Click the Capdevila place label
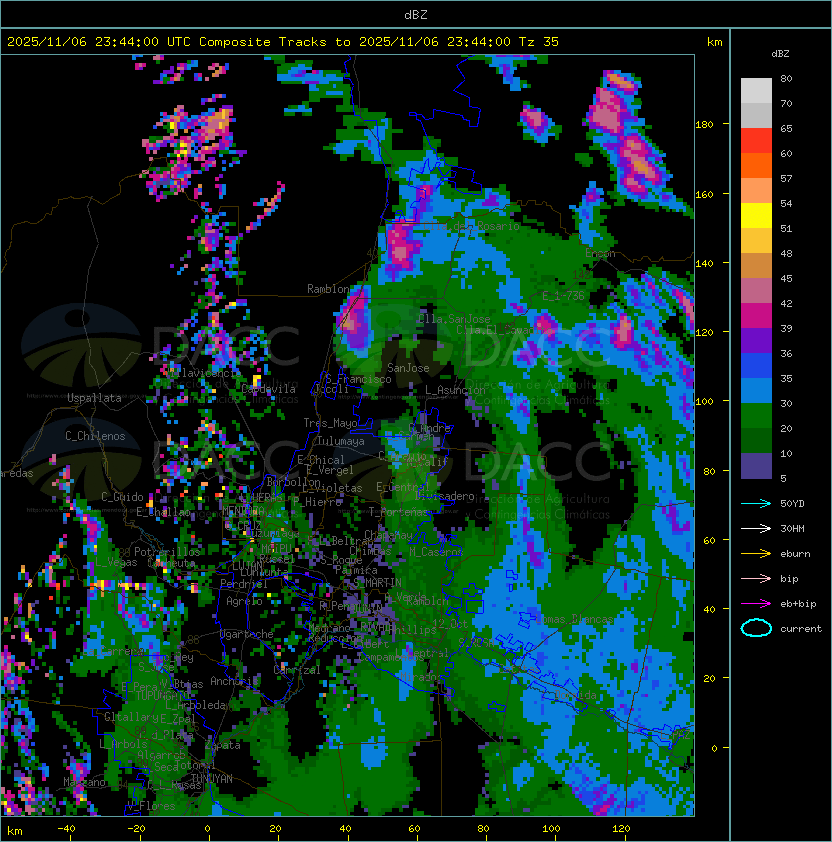 [268, 389]
